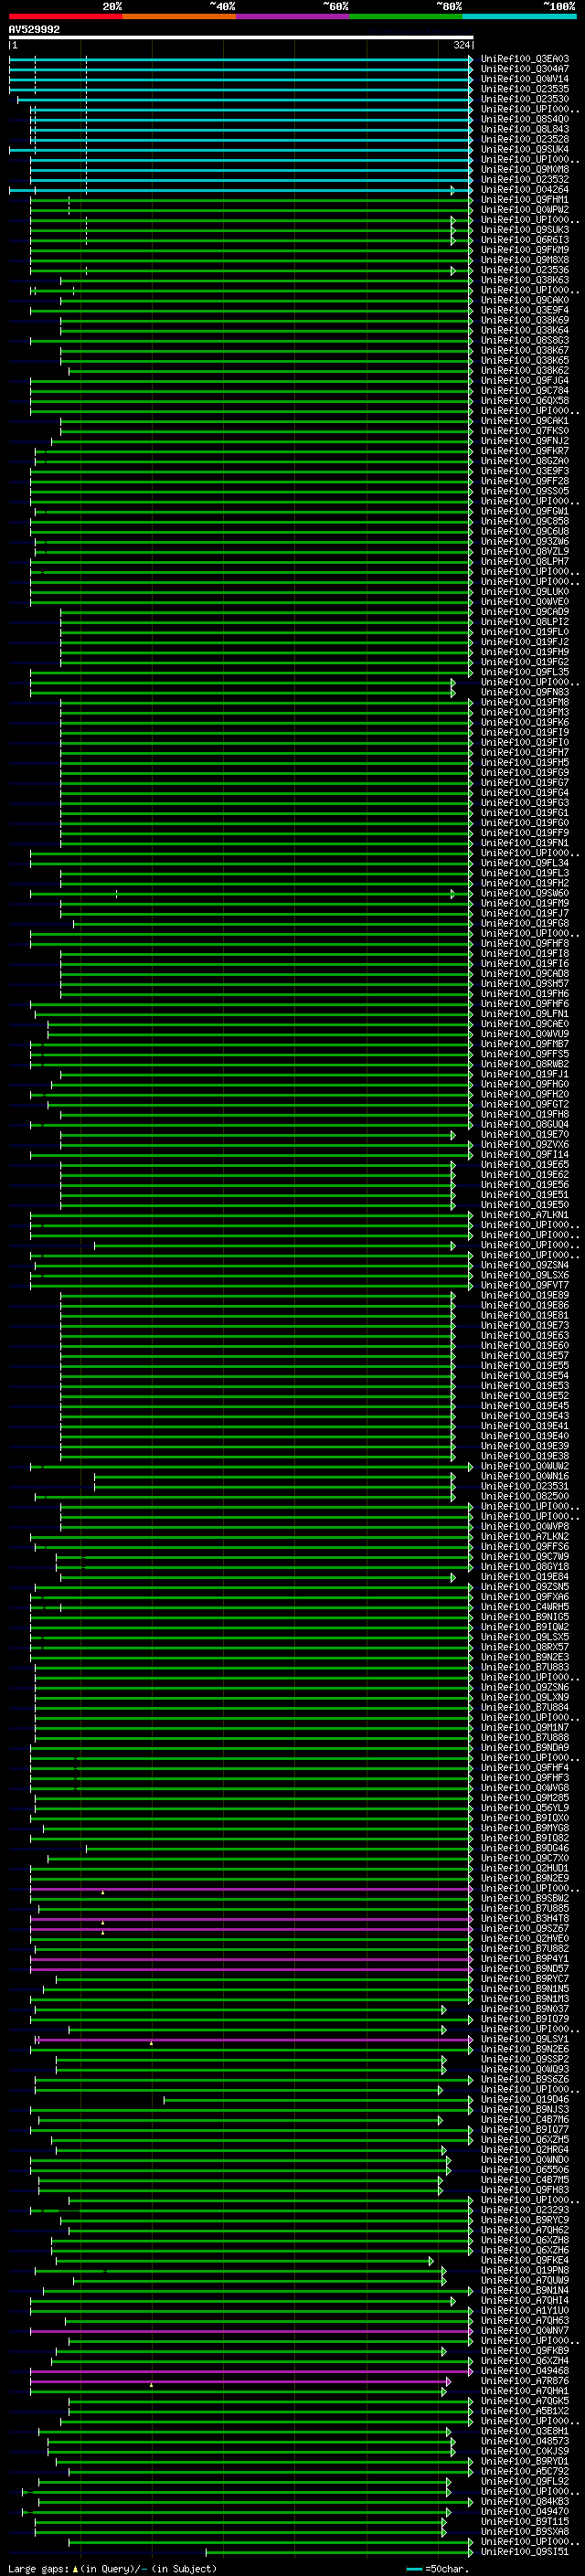The height and width of the screenshot is (2576, 585).
Task: Open hit UniRef100_A7R876
Action: pos(524,2380)
